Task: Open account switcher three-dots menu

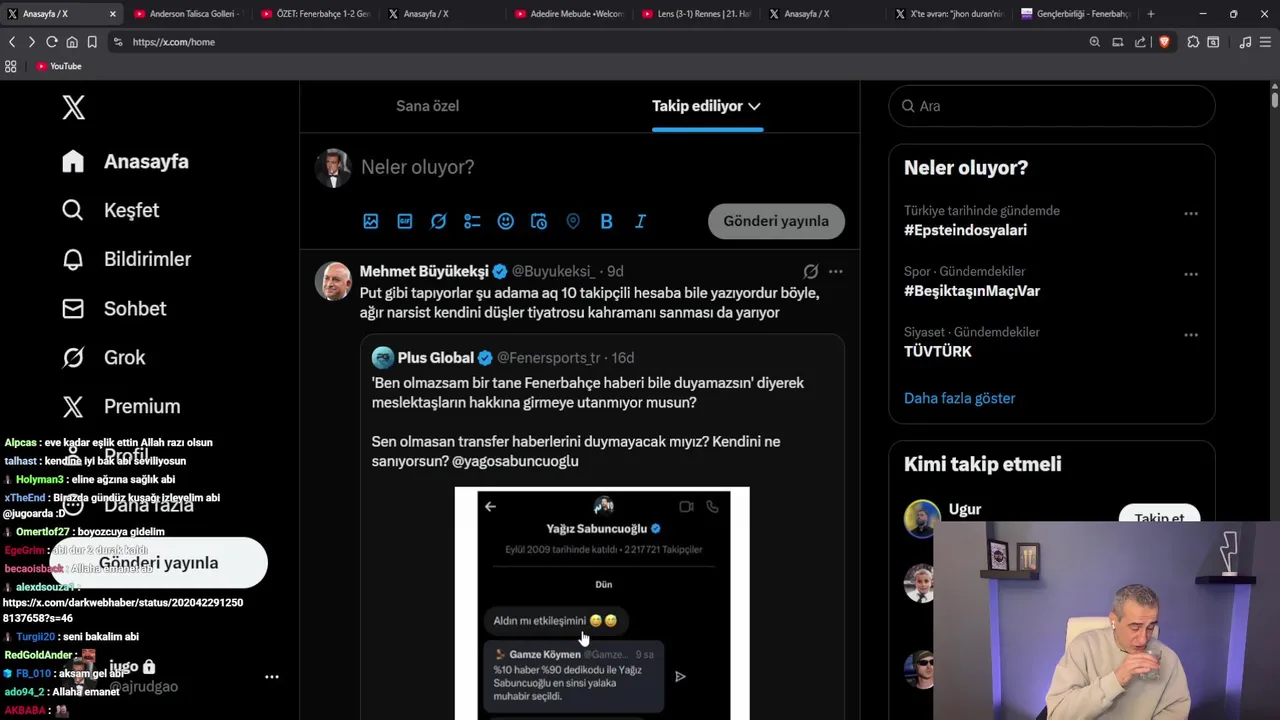Action: (x=271, y=677)
